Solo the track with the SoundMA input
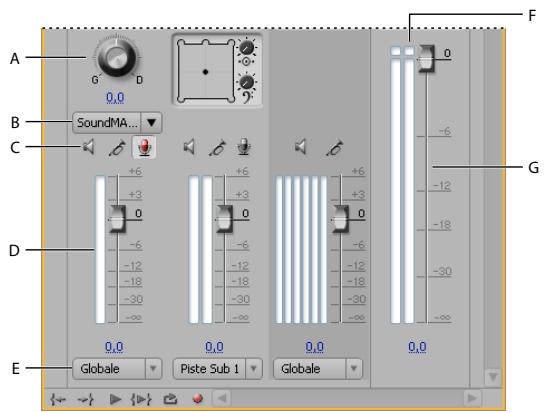 [118, 147]
